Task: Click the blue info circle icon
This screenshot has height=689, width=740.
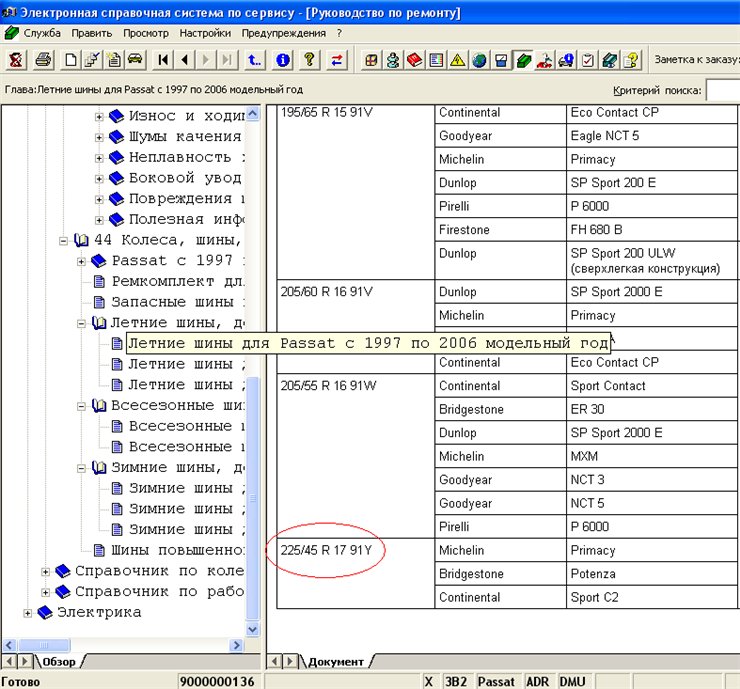Action: tap(283, 60)
